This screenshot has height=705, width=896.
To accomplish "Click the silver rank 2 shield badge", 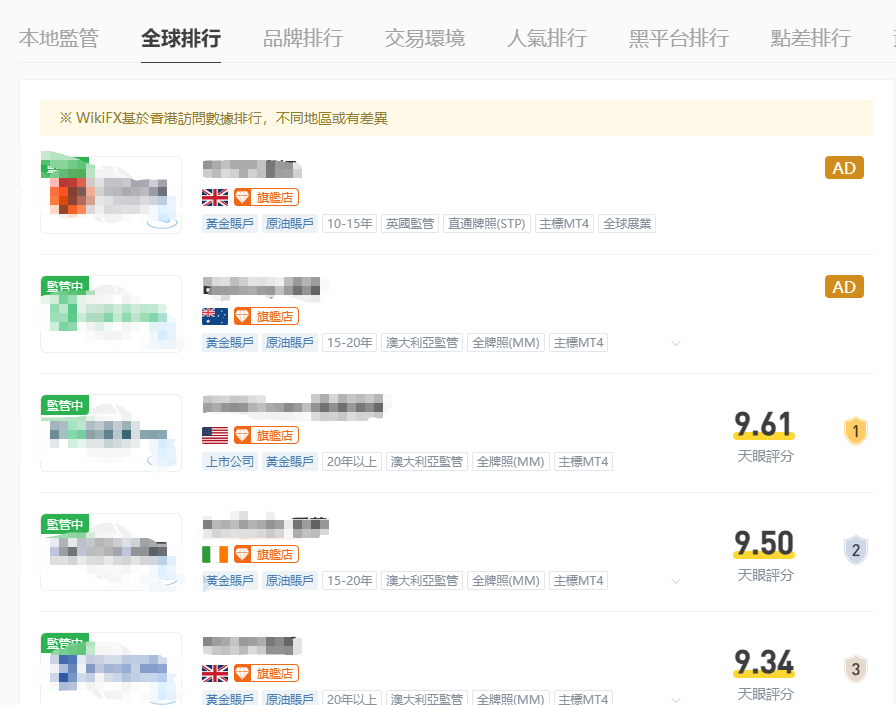I will click(855, 551).
